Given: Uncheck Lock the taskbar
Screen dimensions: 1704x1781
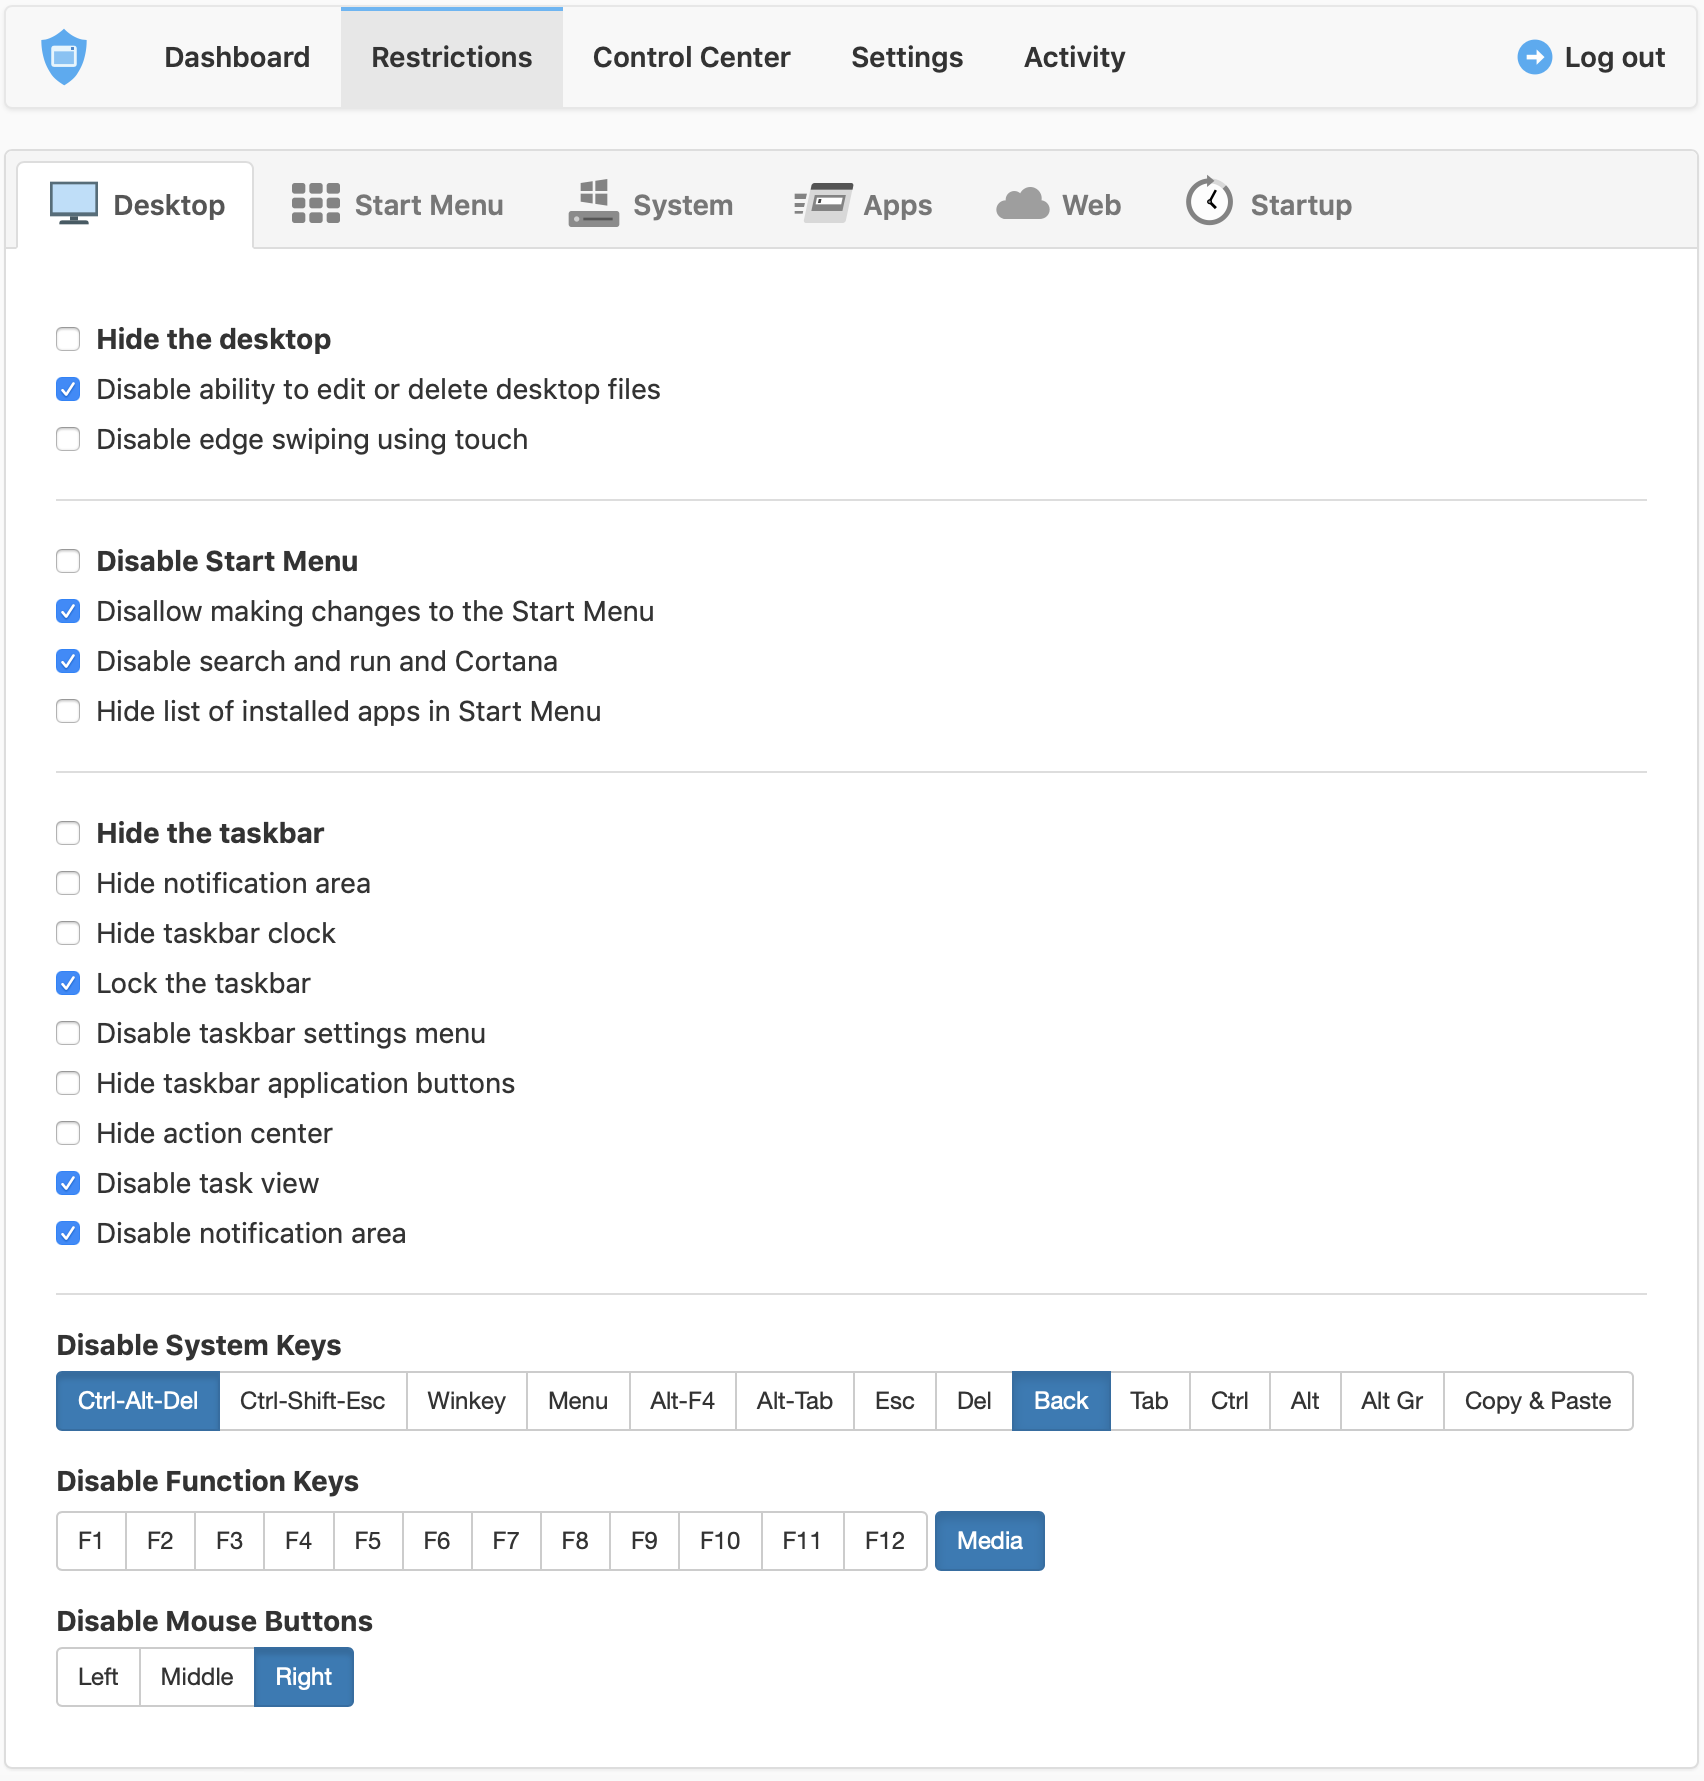Looking at the screenshot, I should coord(68,983).
